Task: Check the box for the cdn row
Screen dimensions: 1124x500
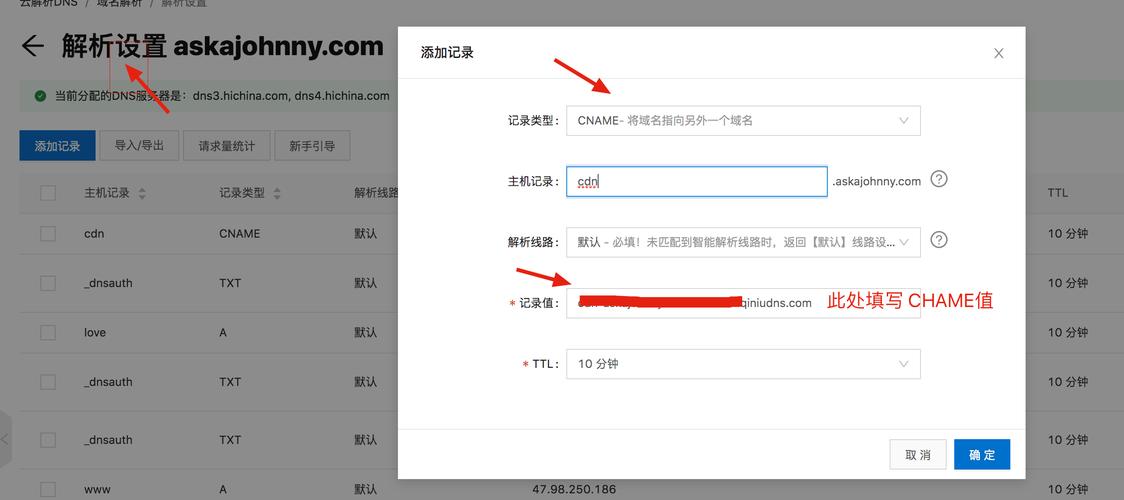Action: [48, 233]
